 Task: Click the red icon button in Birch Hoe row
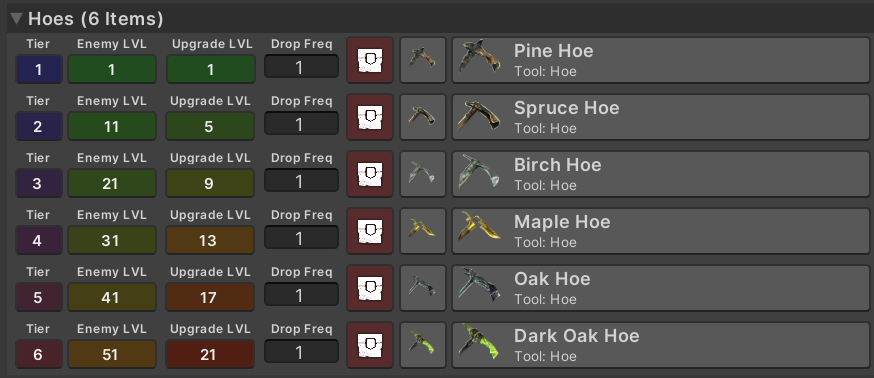[370, 174]
